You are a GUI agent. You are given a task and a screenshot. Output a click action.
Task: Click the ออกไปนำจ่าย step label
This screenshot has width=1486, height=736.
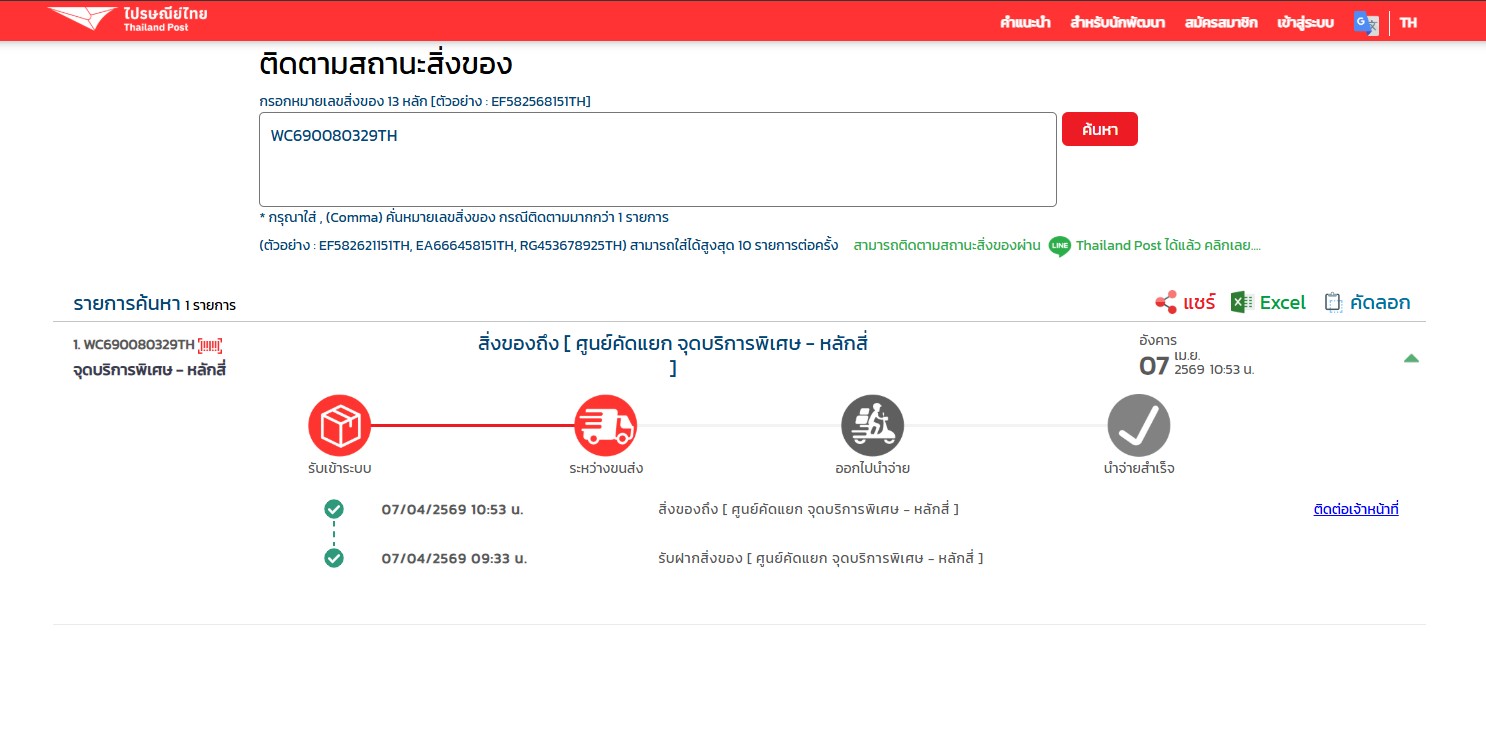click(873, 468)
